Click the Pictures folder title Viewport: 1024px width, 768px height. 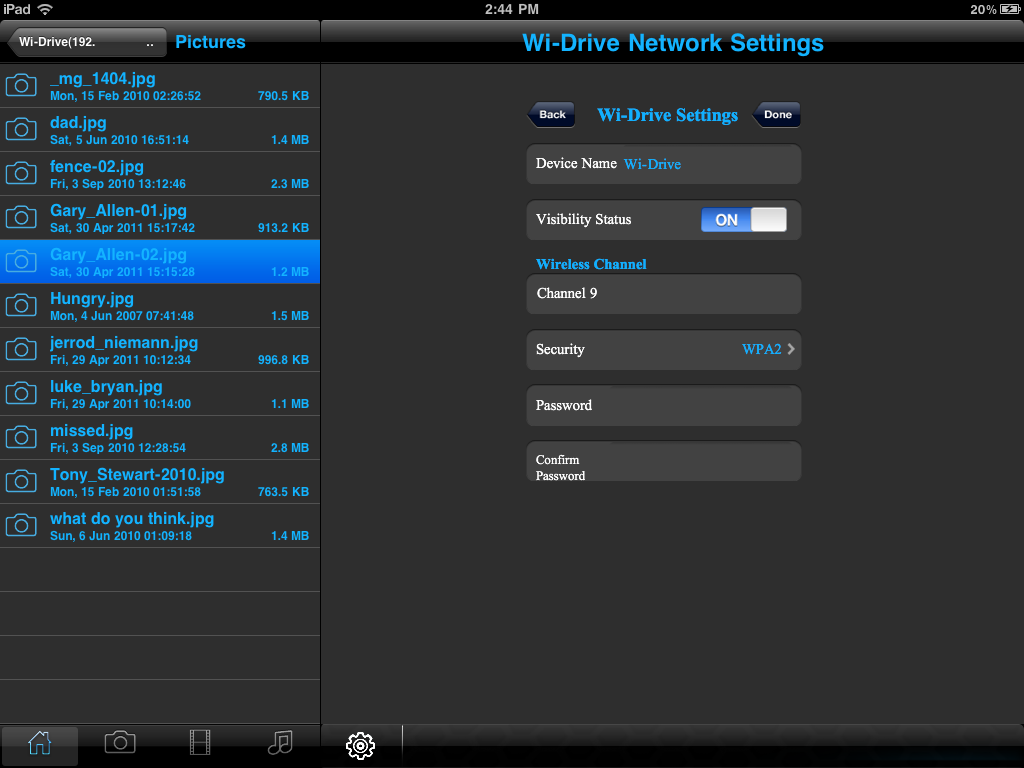click(x=210, y=42)
